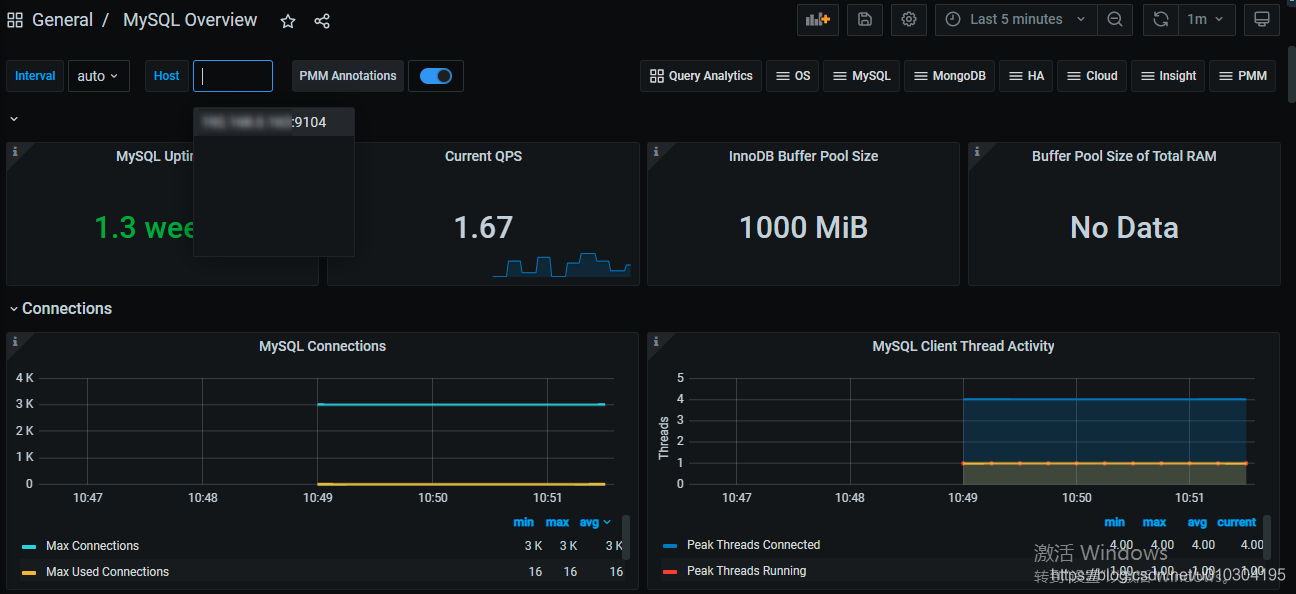1296x594 pixels.
Task: Click the Interval variable label
Action: point(35,76)
